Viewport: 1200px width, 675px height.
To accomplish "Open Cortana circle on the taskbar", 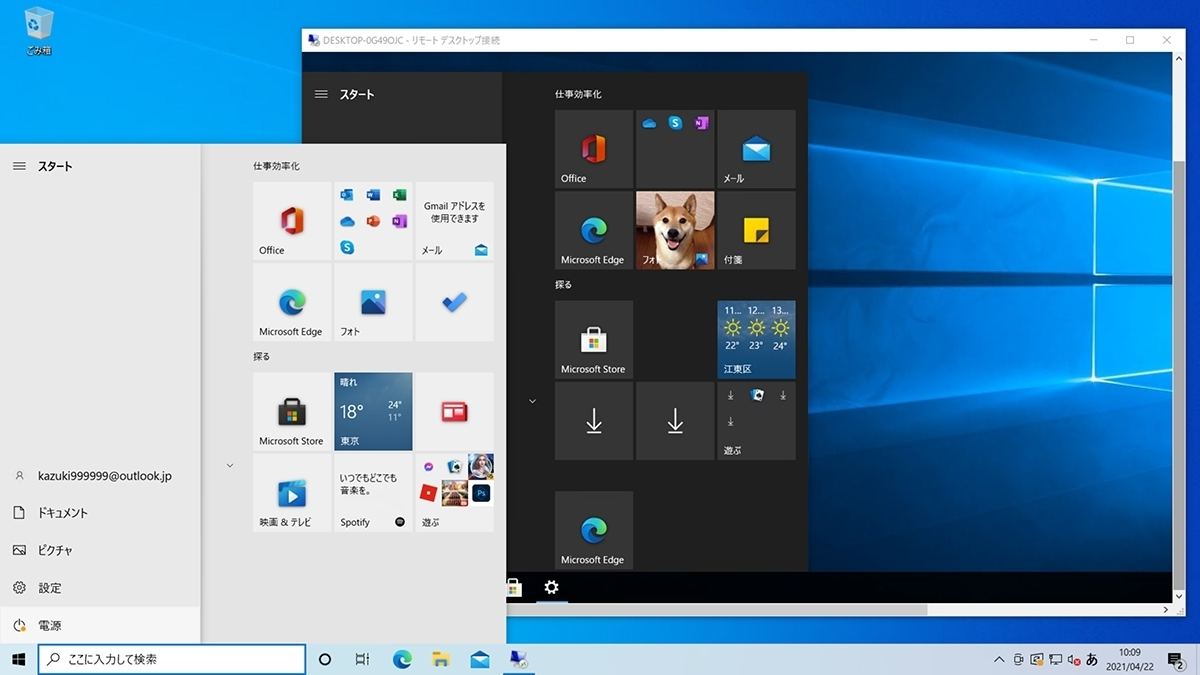I will (324, 659).
